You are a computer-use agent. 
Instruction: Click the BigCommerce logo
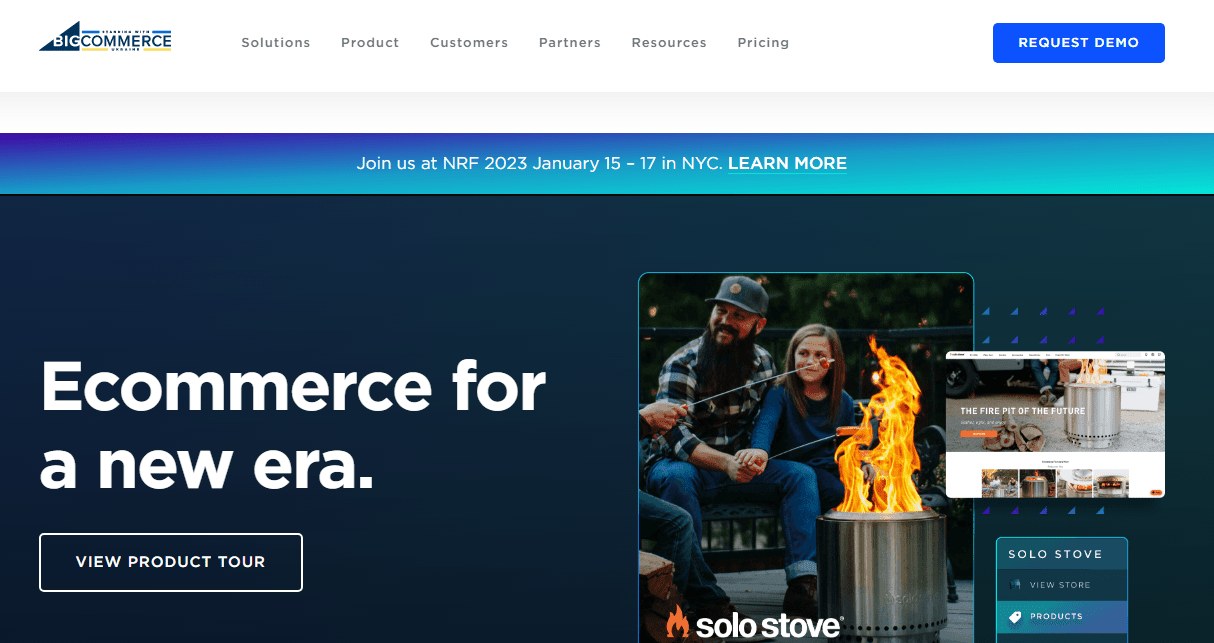point(105,41)
